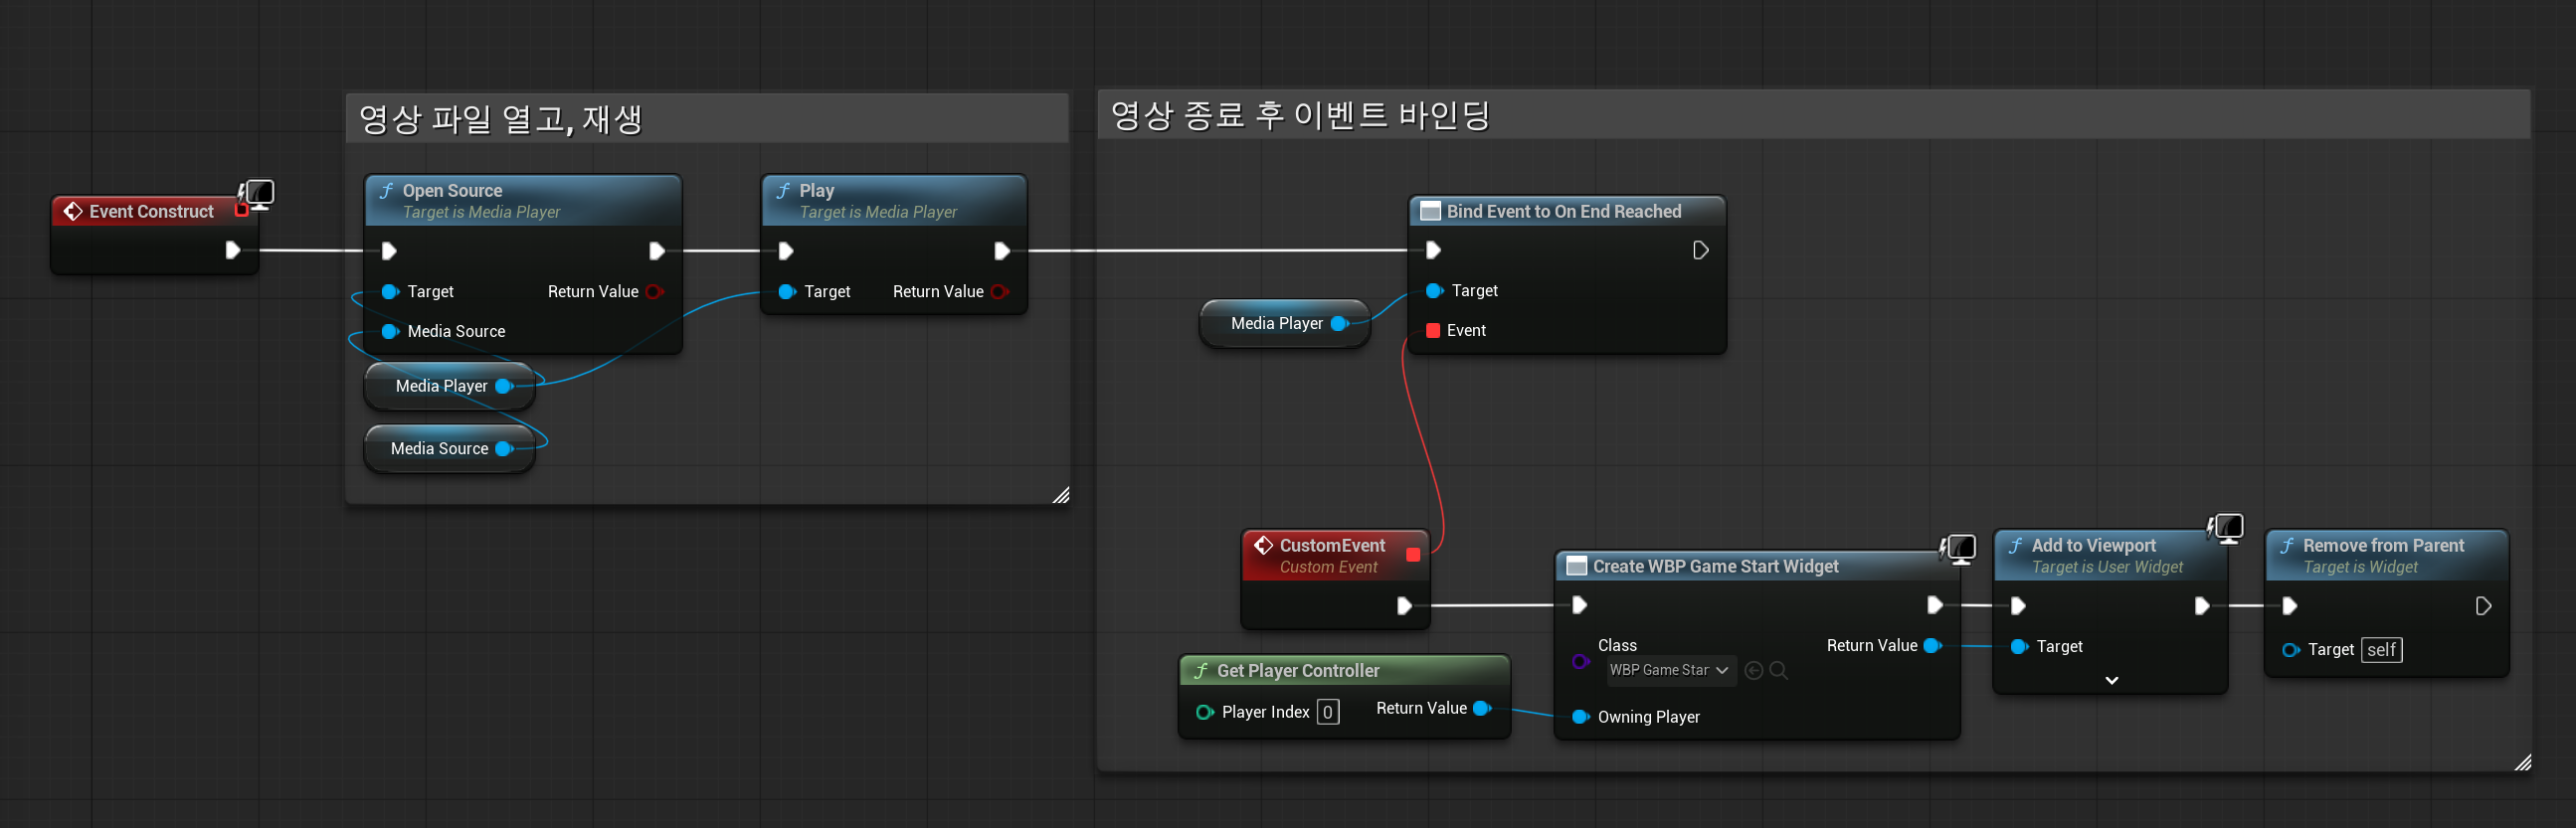Viewport: 2576px width, 828px height.
Task: Click the self Target field in Remove from Parent
Action: 2380,650
